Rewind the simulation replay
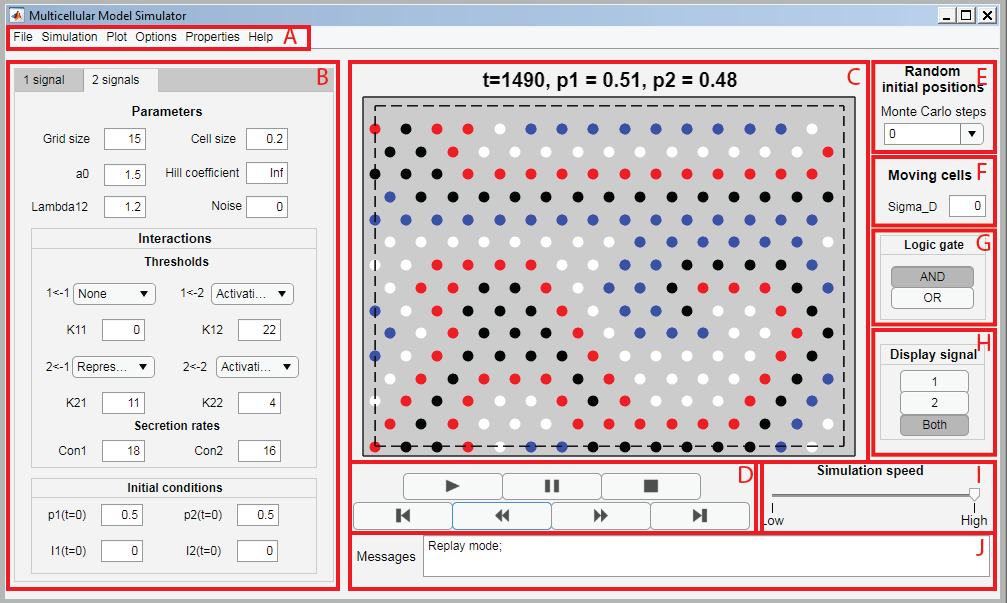1007x603 pixels. 501,516
